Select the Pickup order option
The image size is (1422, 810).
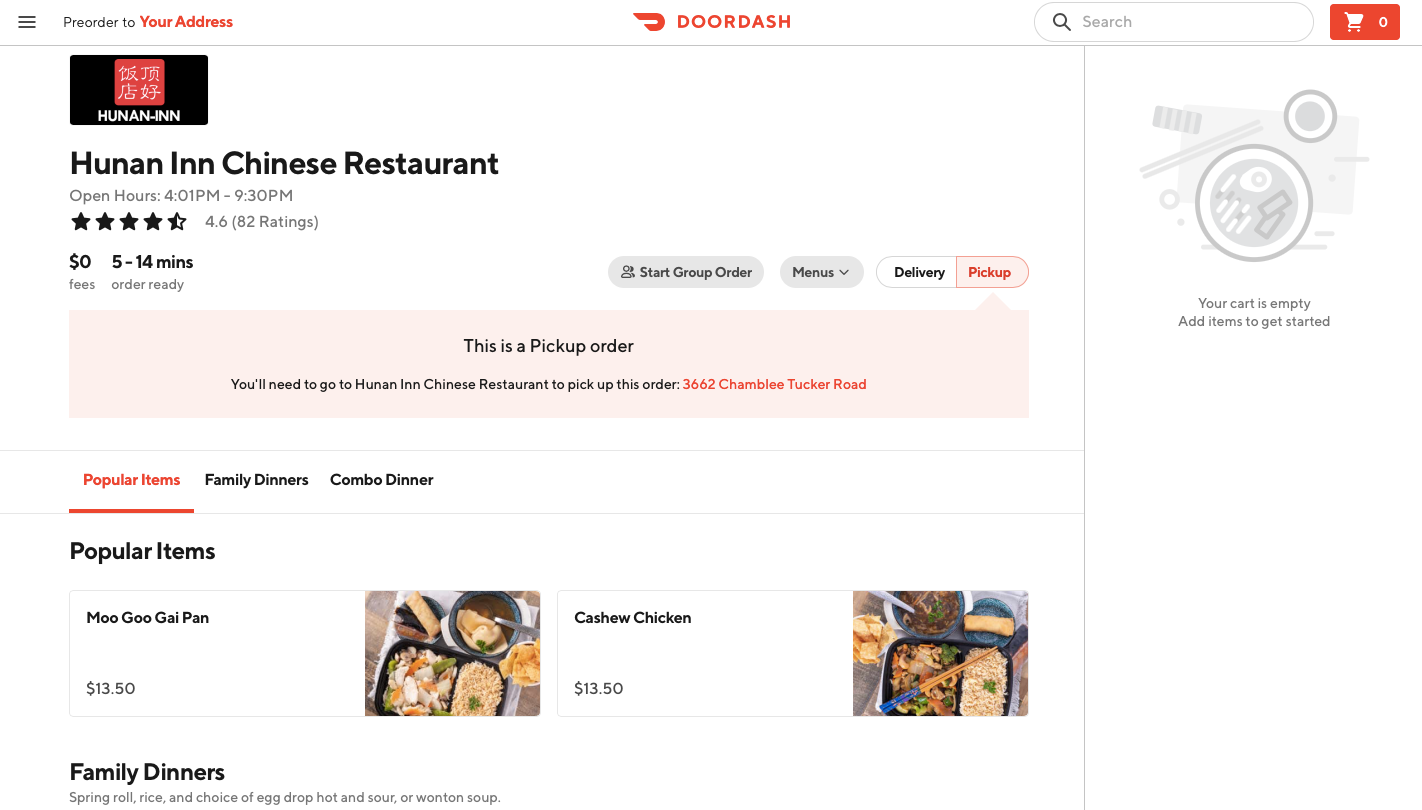(990, 272)
